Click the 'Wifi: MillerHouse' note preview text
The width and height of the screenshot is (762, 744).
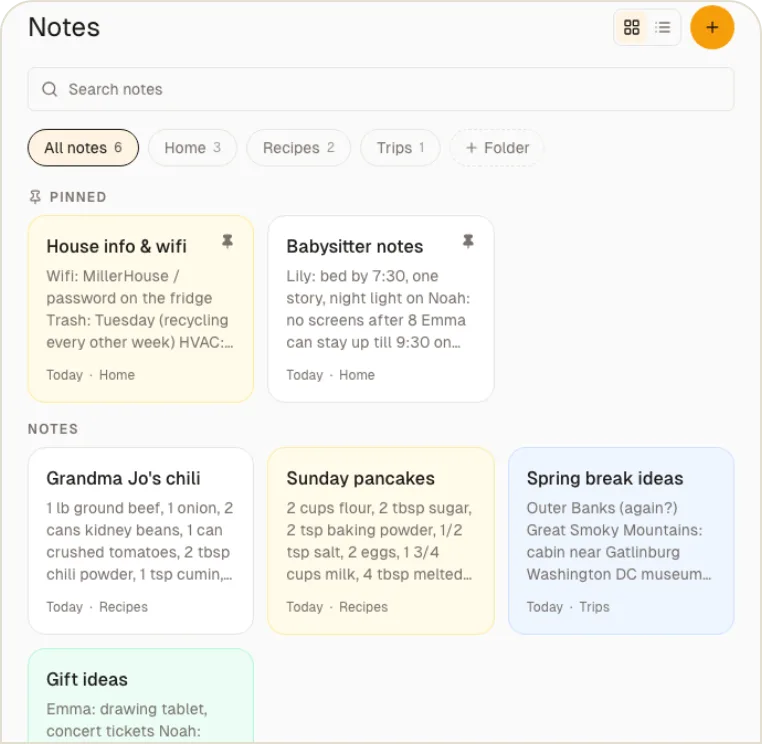tap(139, 309)
